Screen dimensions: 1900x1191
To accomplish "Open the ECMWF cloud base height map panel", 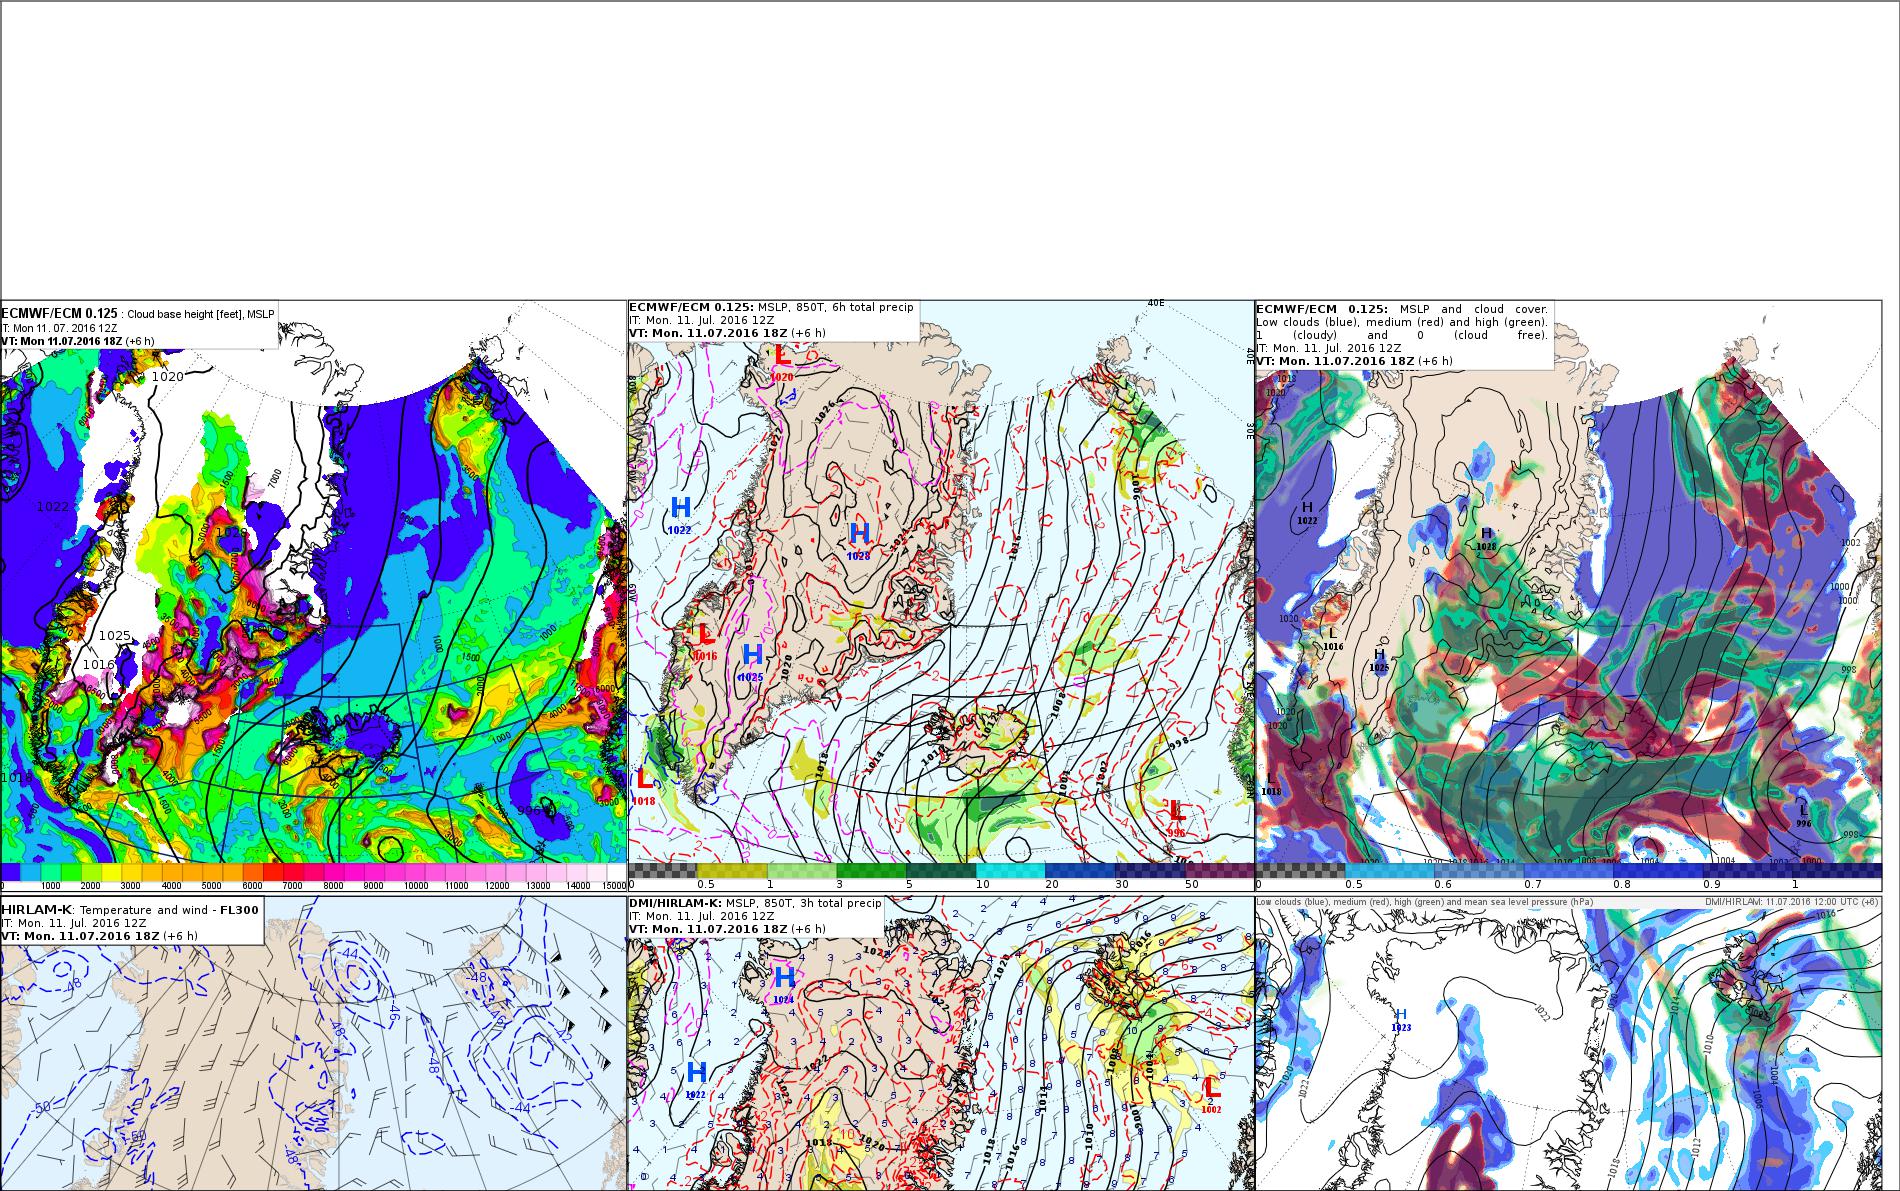I will click(313, 595).
